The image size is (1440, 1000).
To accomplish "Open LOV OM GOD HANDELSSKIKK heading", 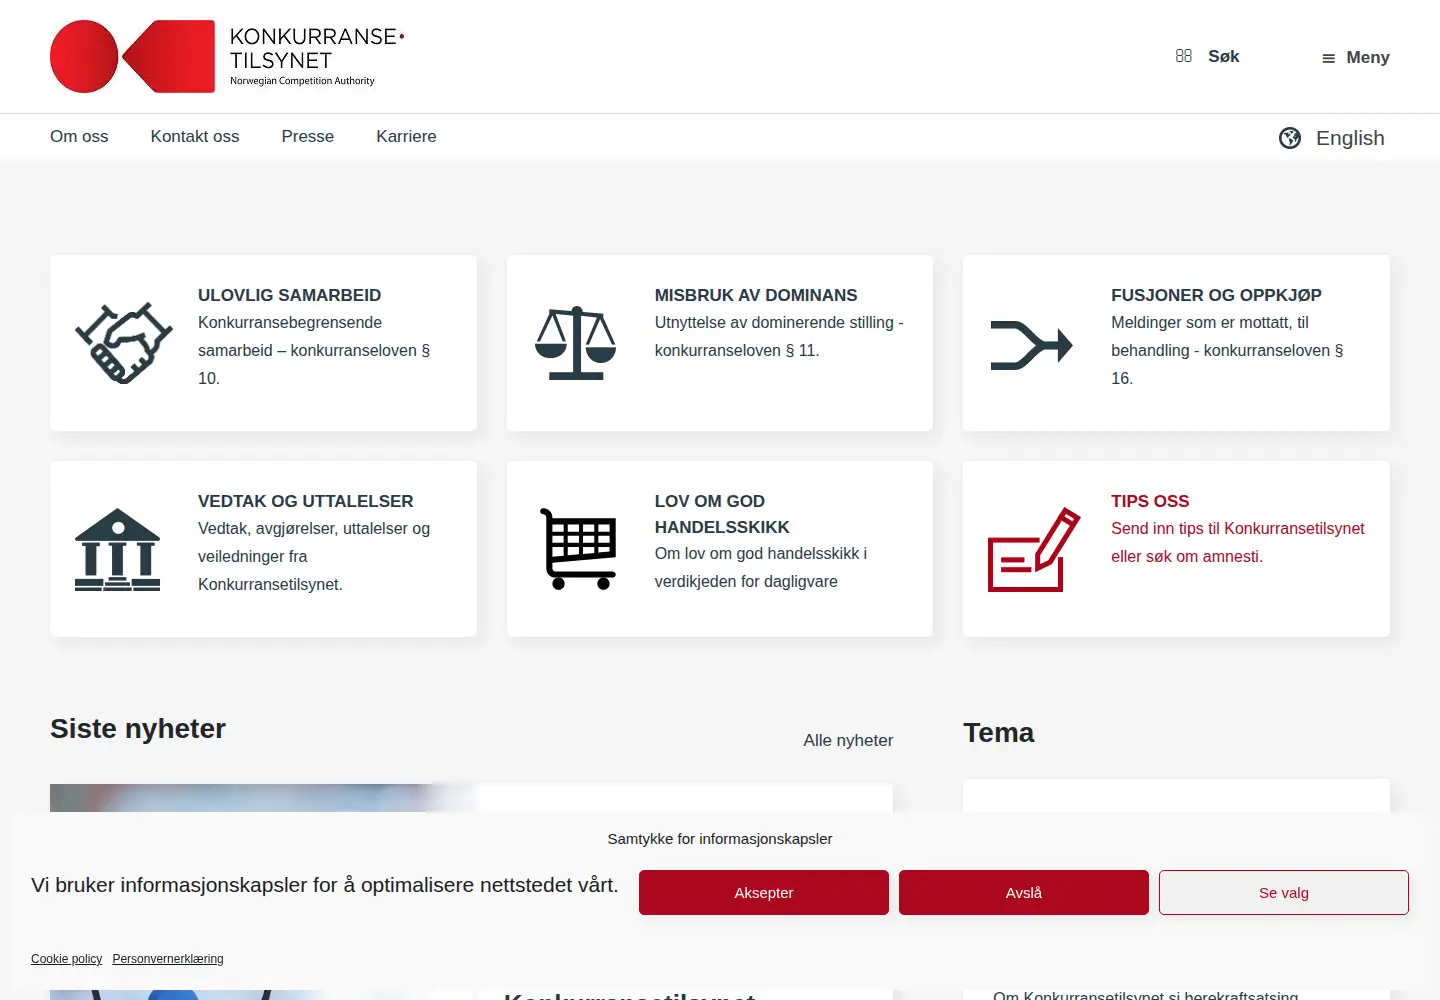I will (722, 514).
